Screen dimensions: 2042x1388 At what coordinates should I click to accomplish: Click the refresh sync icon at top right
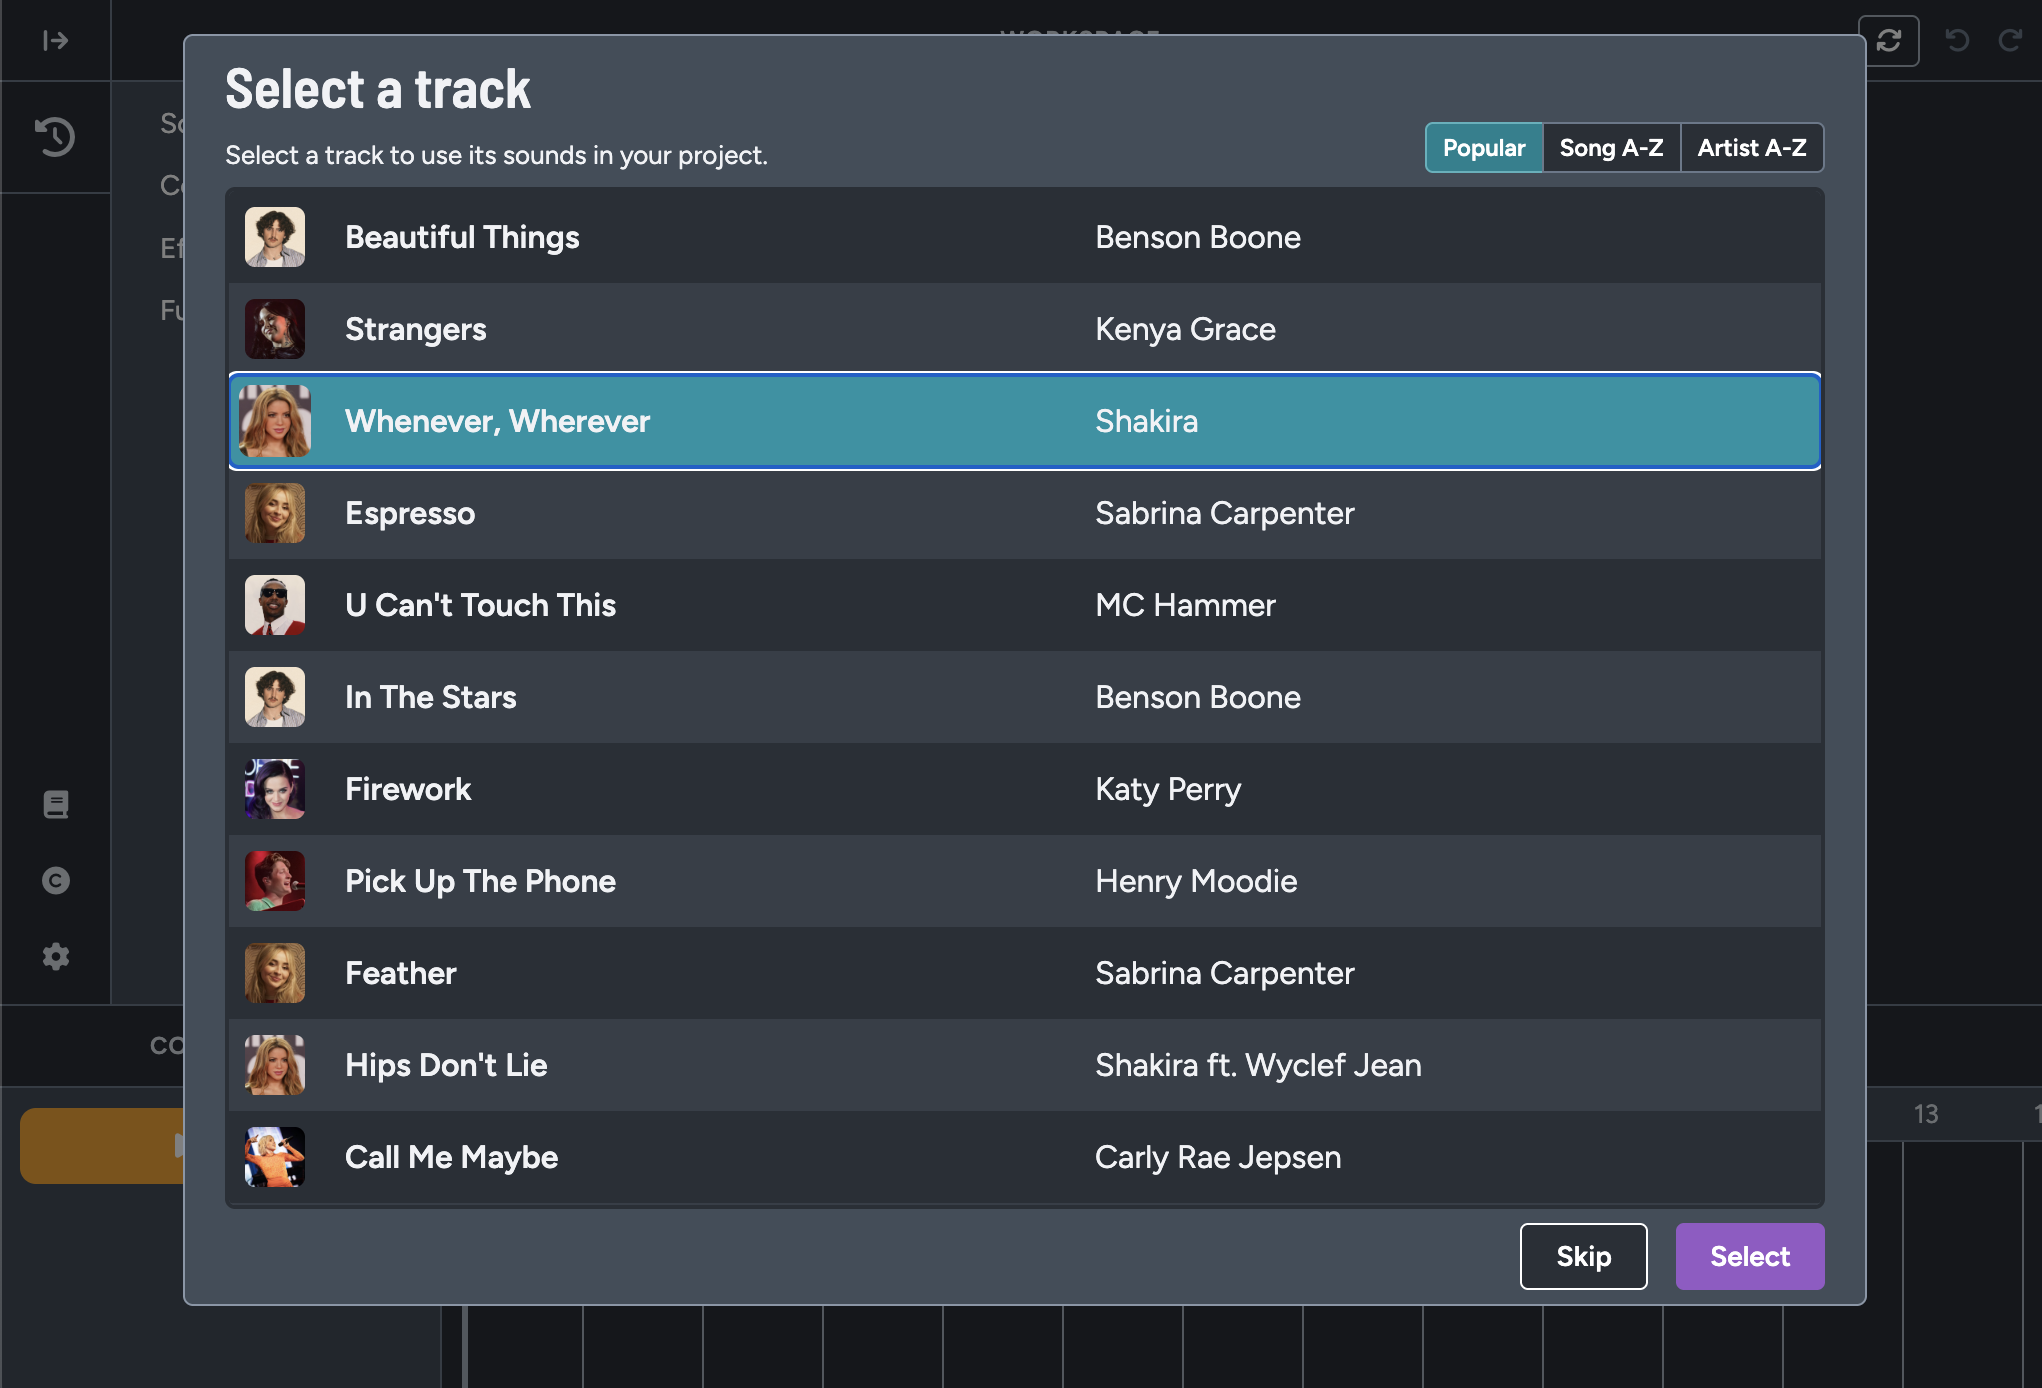[x=1889, y=40]
